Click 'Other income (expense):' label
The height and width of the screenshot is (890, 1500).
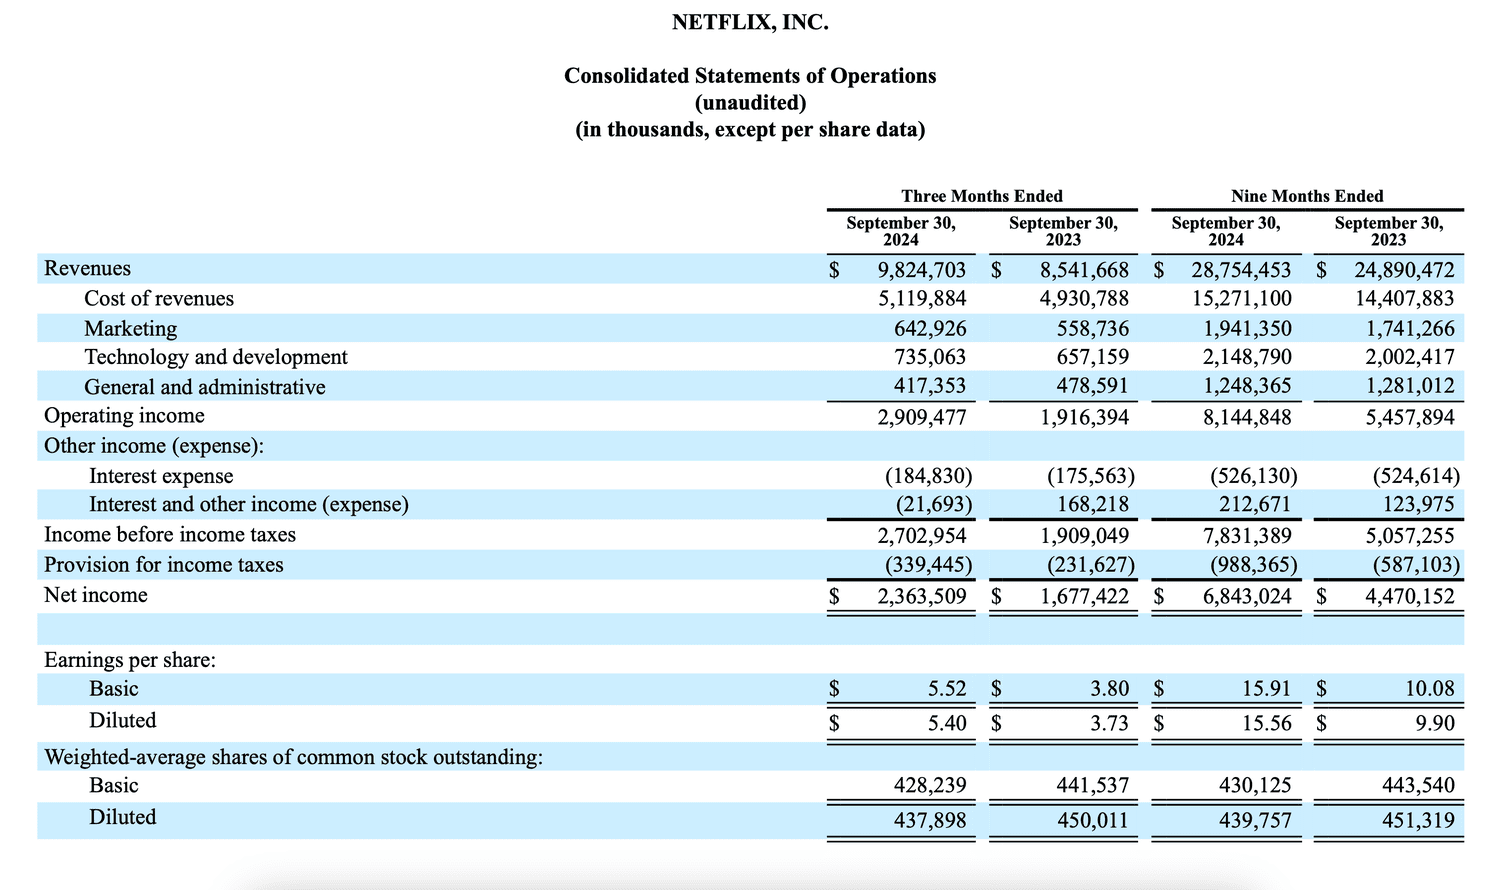coord(154,446)
